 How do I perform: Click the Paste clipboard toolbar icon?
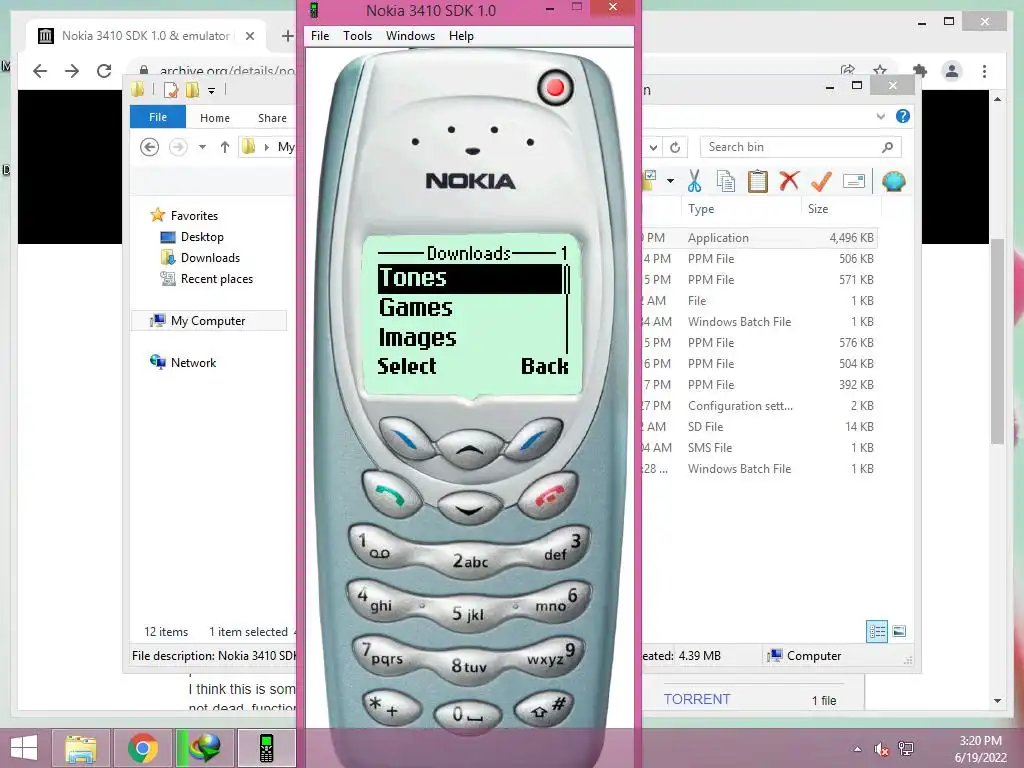point(758,181)
